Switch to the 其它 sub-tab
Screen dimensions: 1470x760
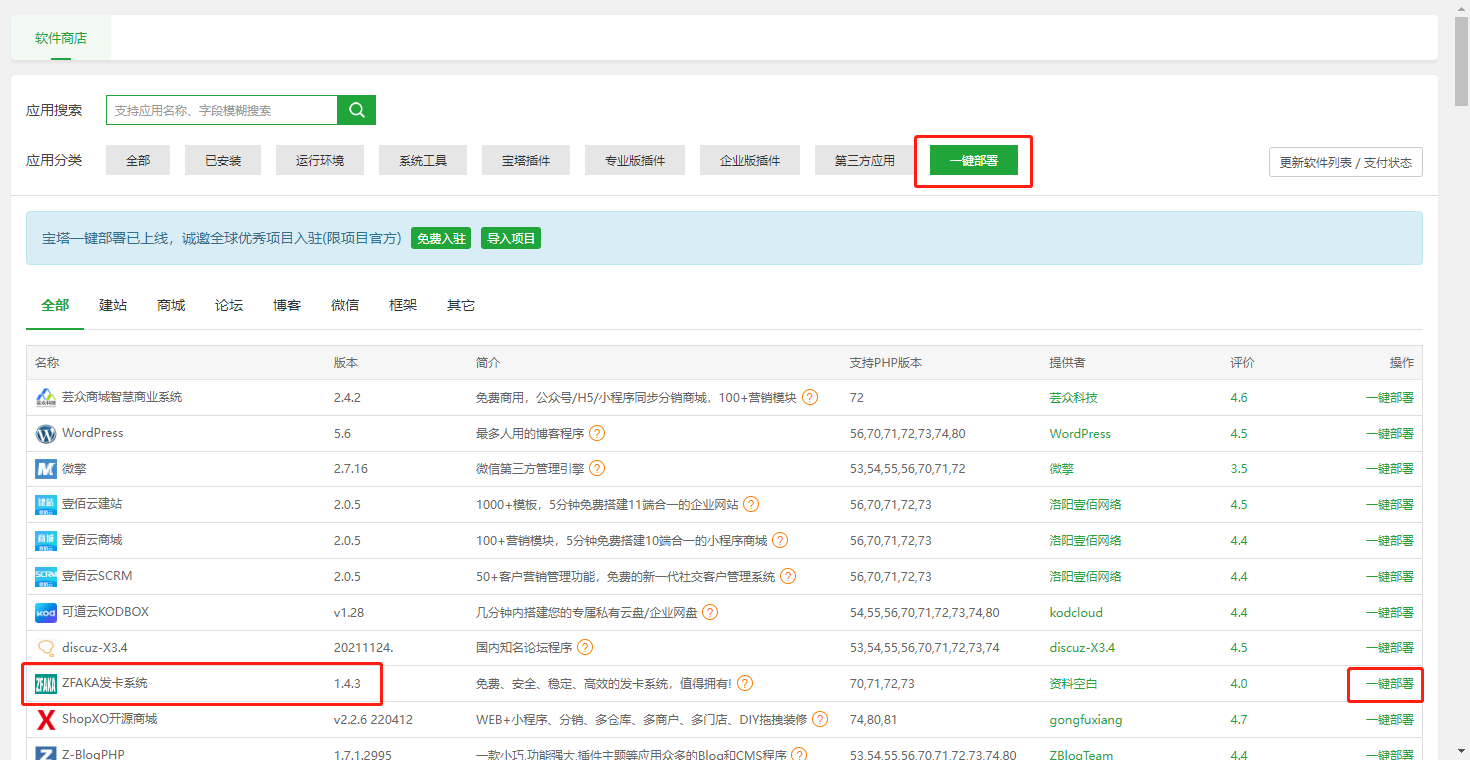tap(461, 305)
